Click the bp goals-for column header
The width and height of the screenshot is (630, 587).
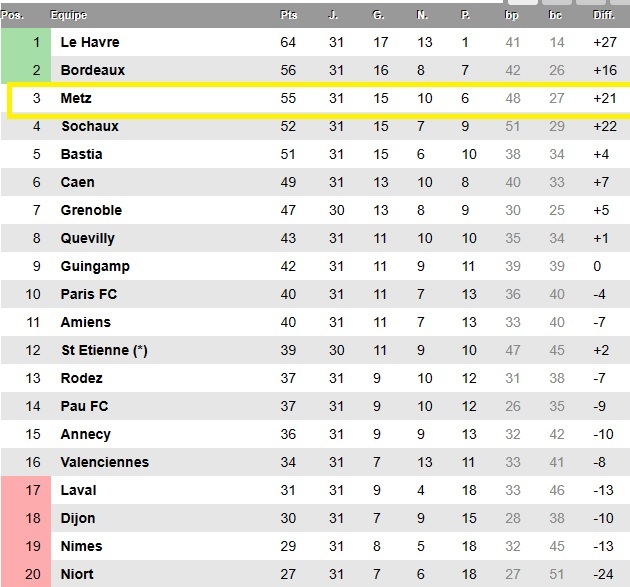[x=513, y=15]
